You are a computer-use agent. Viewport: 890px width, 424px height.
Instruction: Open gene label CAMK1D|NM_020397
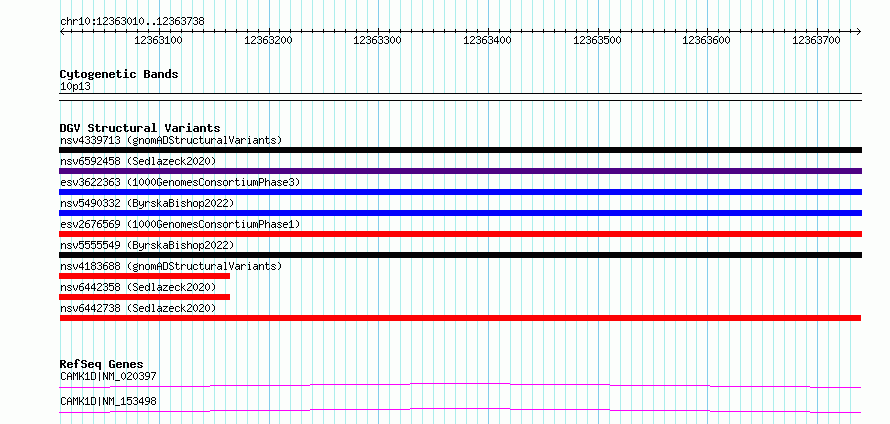click(x=108, y=376)
